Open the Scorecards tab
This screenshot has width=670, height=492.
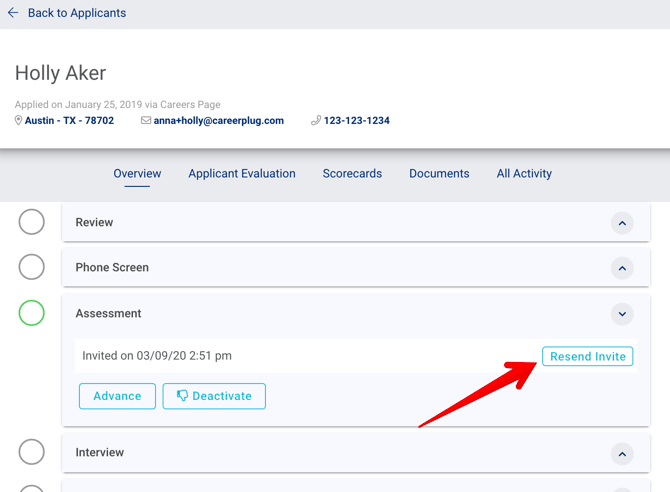point(352,174)
